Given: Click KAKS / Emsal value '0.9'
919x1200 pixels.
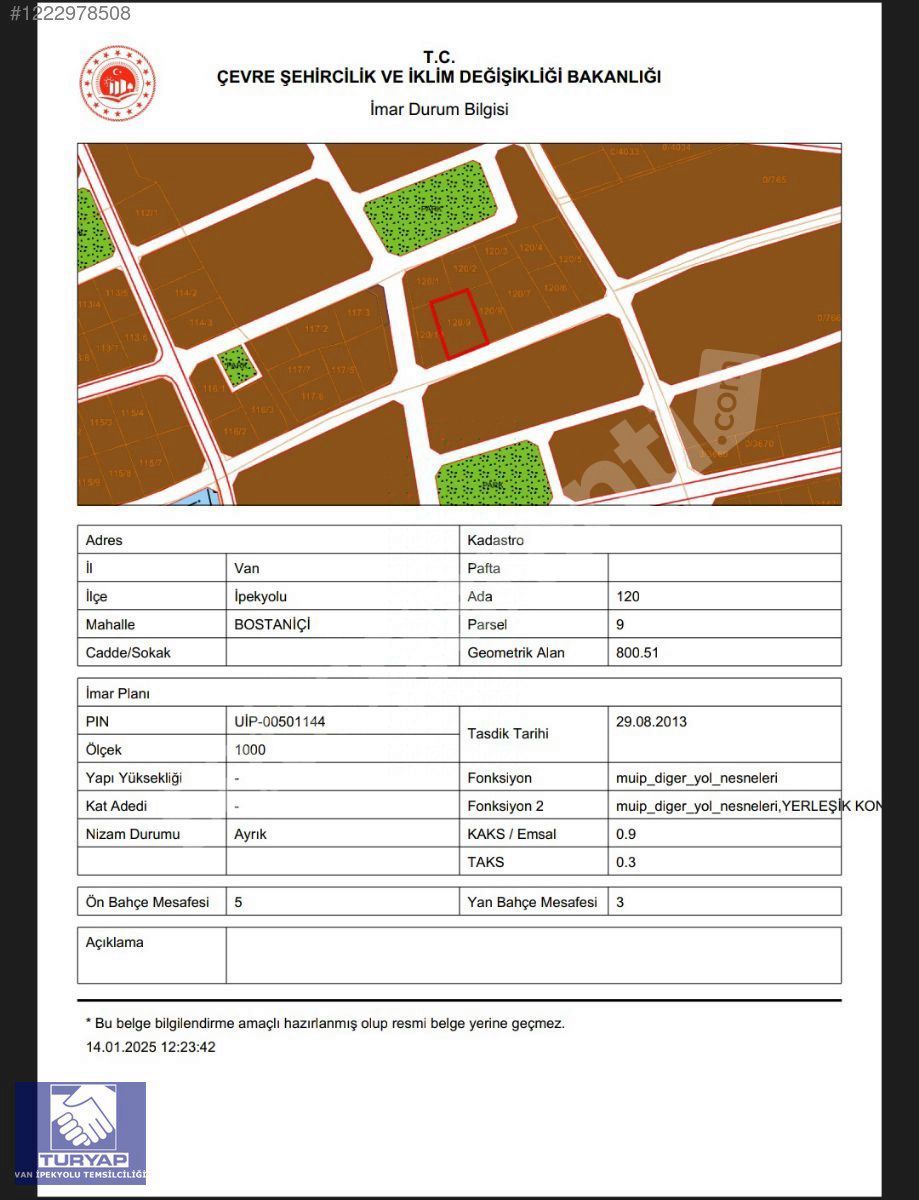Looking at the screenshot, I should [626, 833].
